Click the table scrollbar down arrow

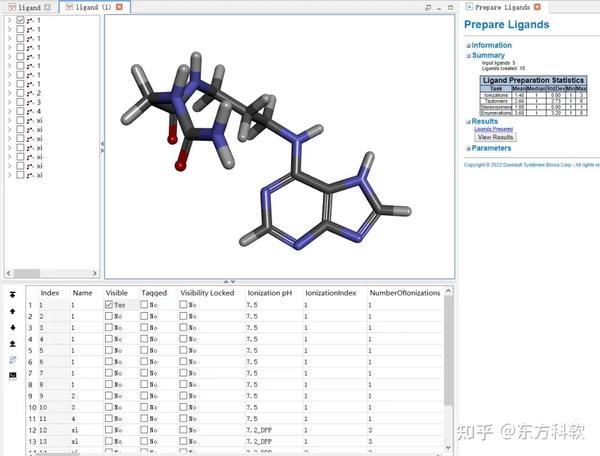448,447
